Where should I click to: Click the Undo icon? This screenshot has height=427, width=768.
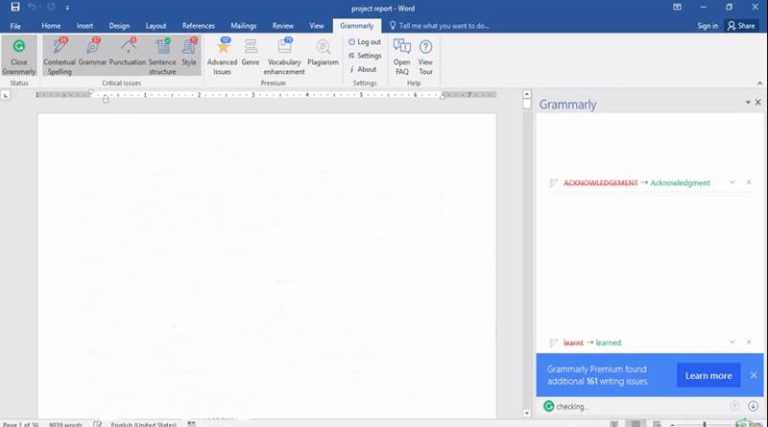(32, 7)
